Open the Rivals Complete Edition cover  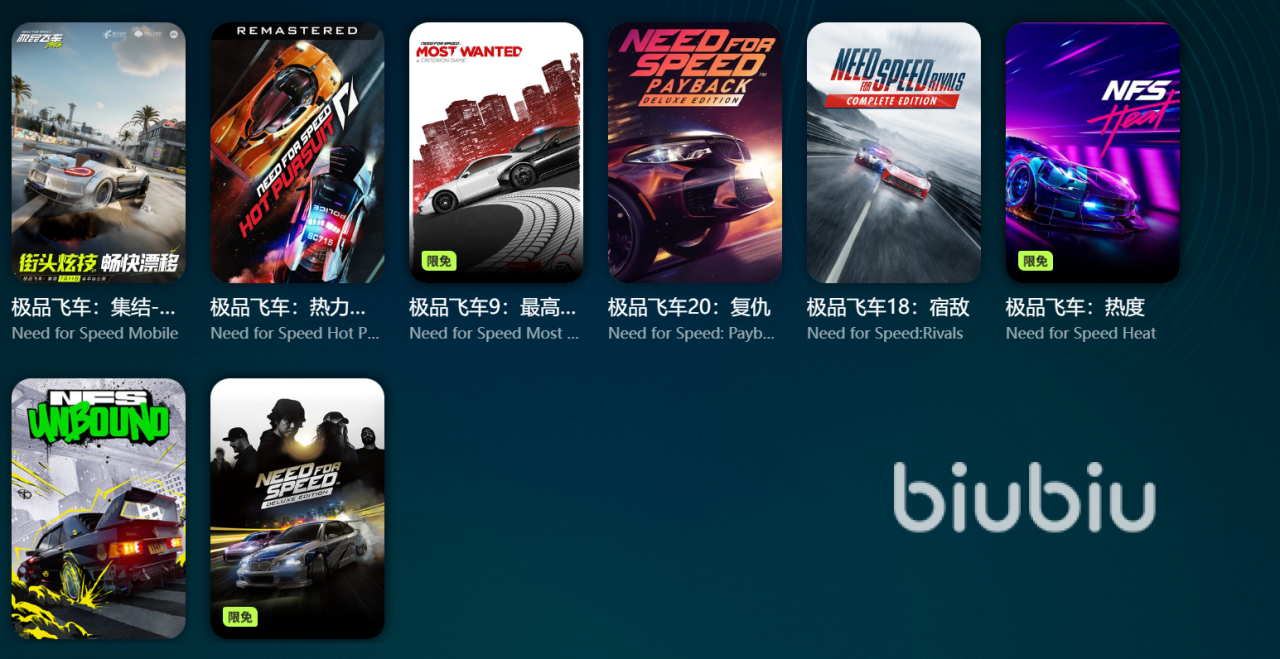894,152
